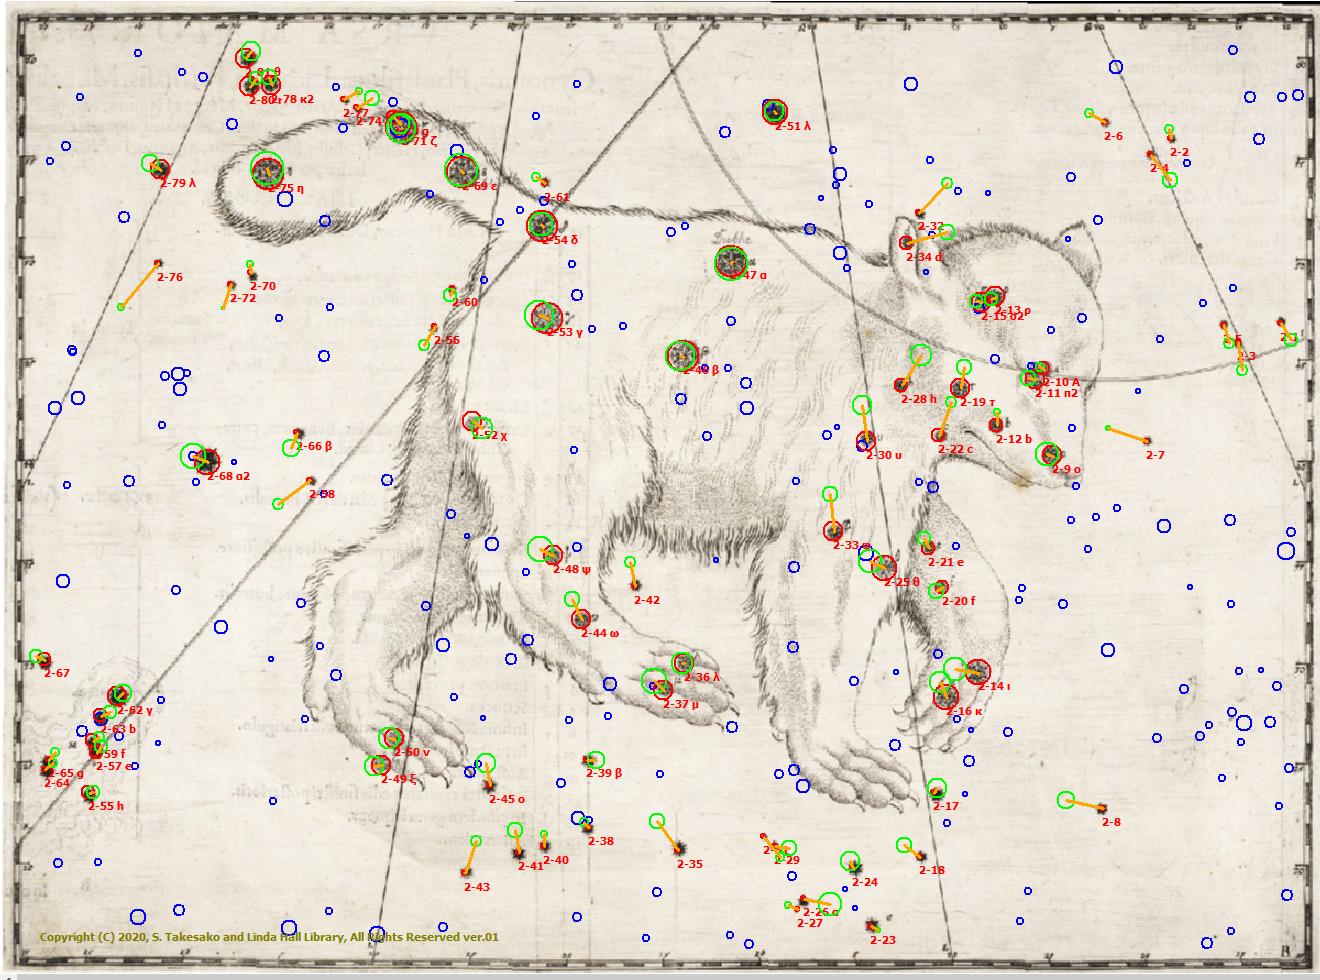Screen dimensions: 1320x980
Task: Select the "2-23" star label
Action: [882, 940]
